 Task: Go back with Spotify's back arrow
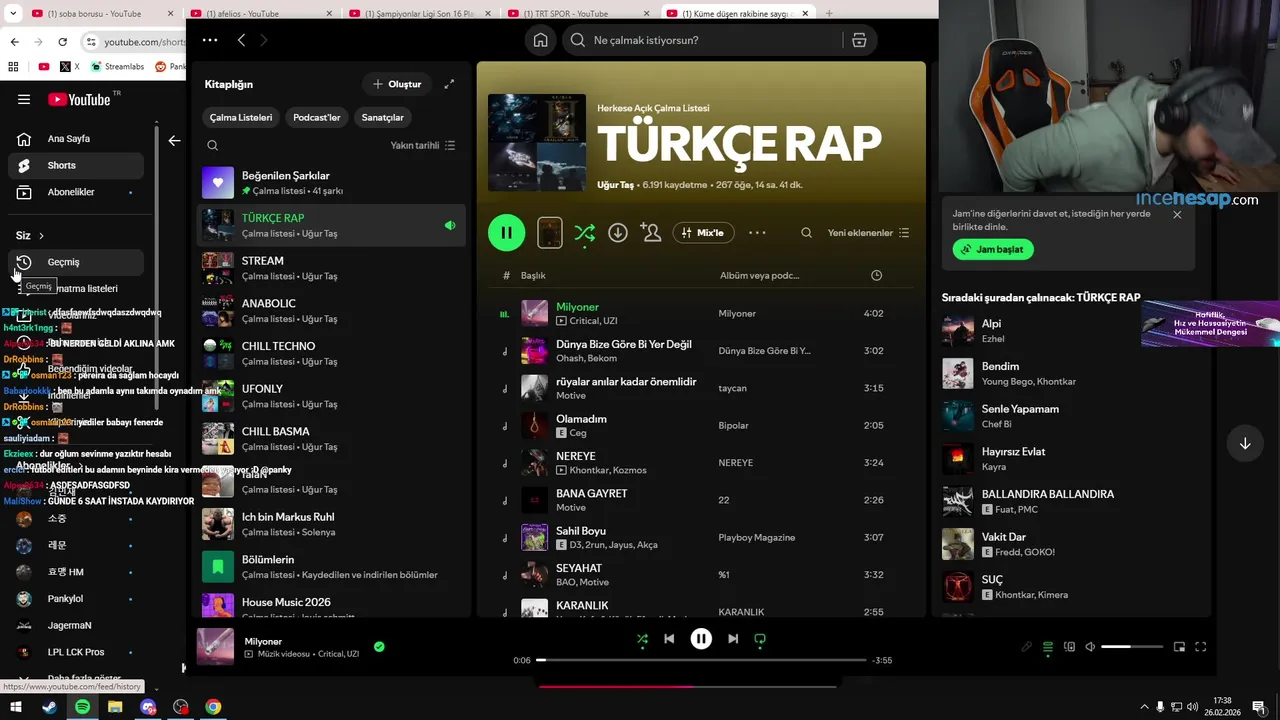(x=241, y=40)
